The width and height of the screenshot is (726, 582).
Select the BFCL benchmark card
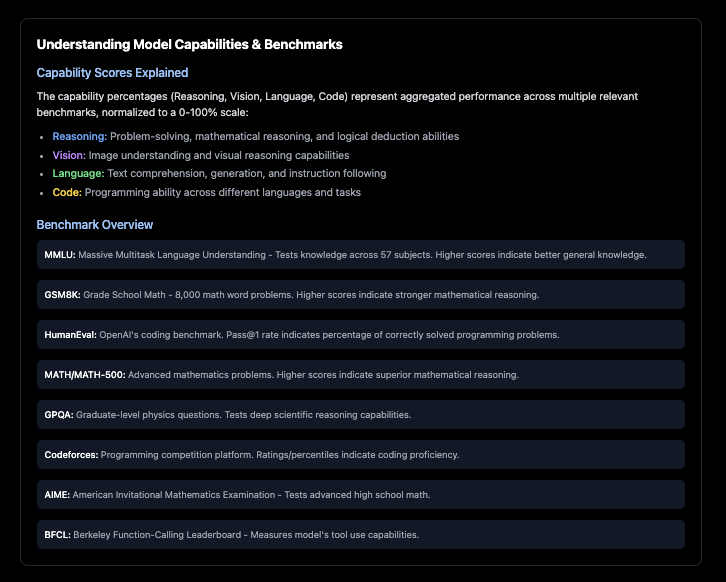click(x=360, y=534)
